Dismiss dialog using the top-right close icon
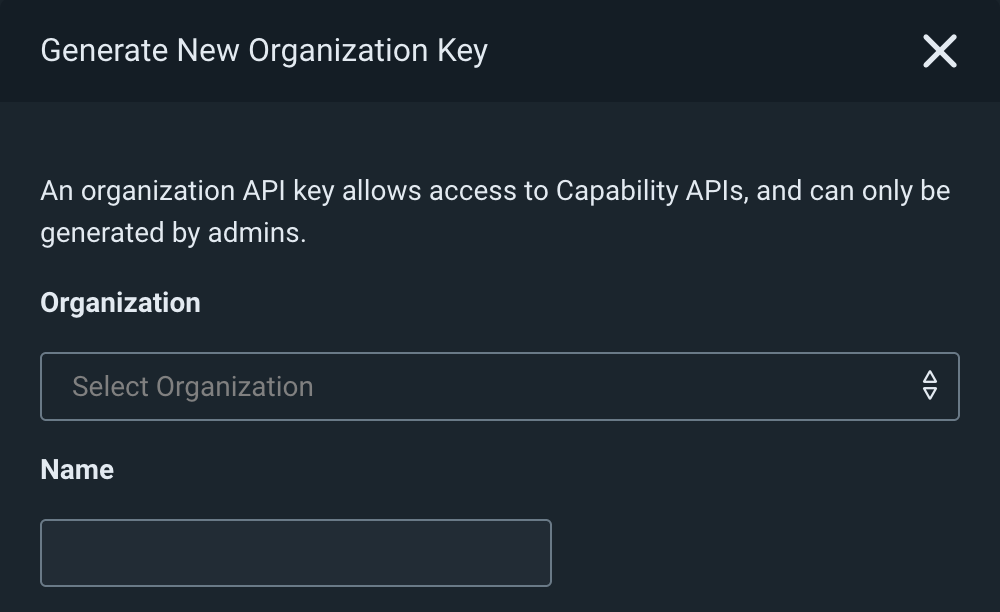This screenshot has width=1000, height=612. (939, 51)
